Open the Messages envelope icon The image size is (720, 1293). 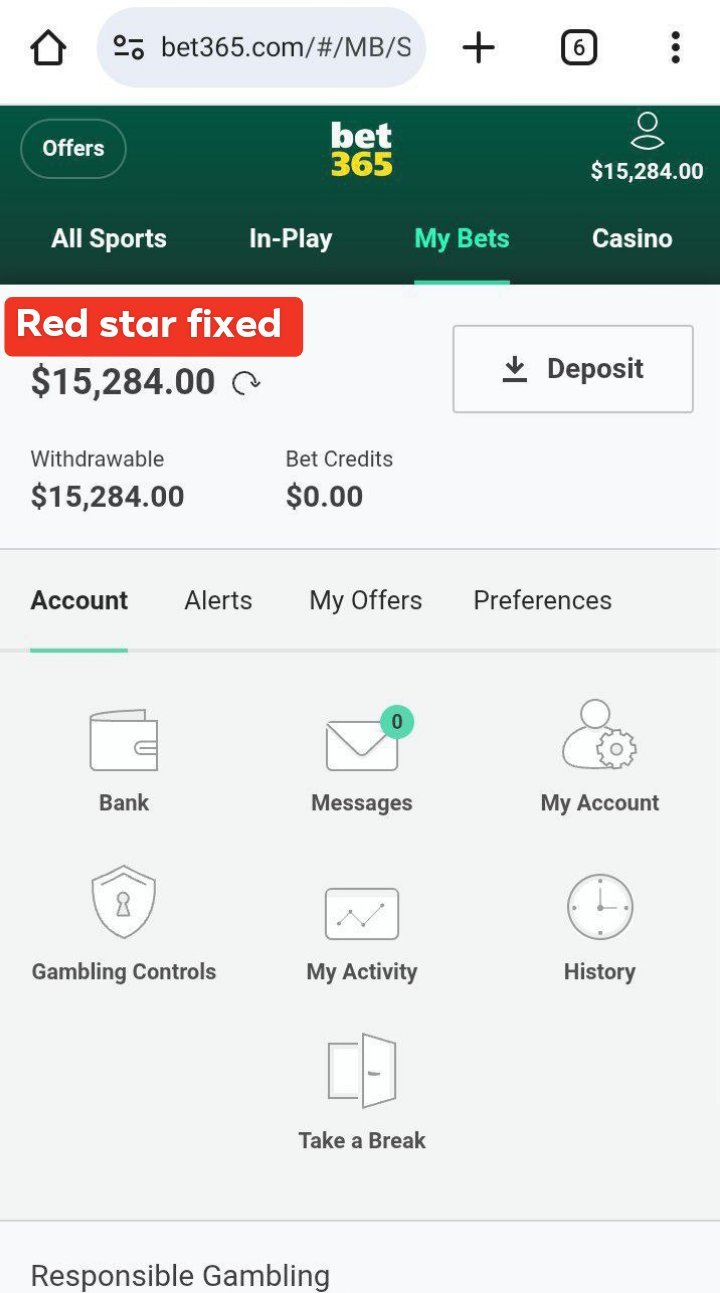click(x=362, y=745)
